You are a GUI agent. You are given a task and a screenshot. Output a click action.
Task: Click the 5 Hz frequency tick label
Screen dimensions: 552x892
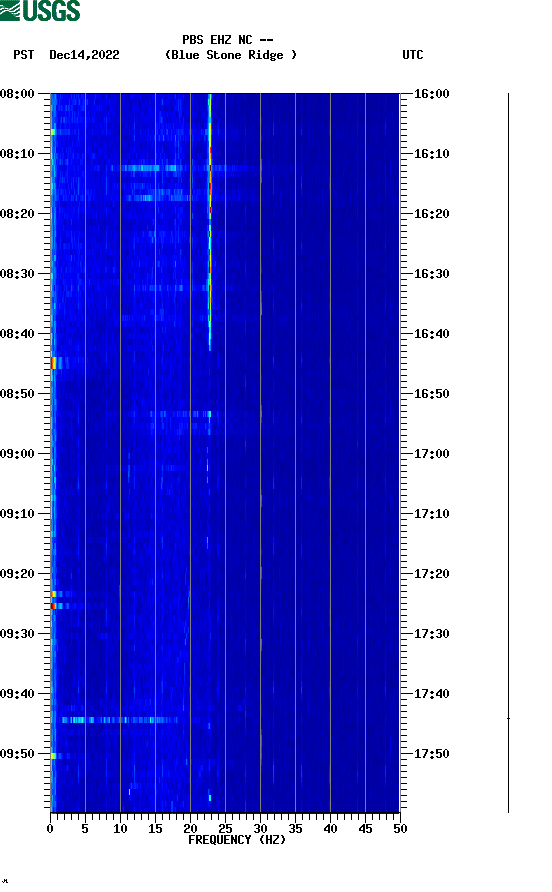point(85,829)
